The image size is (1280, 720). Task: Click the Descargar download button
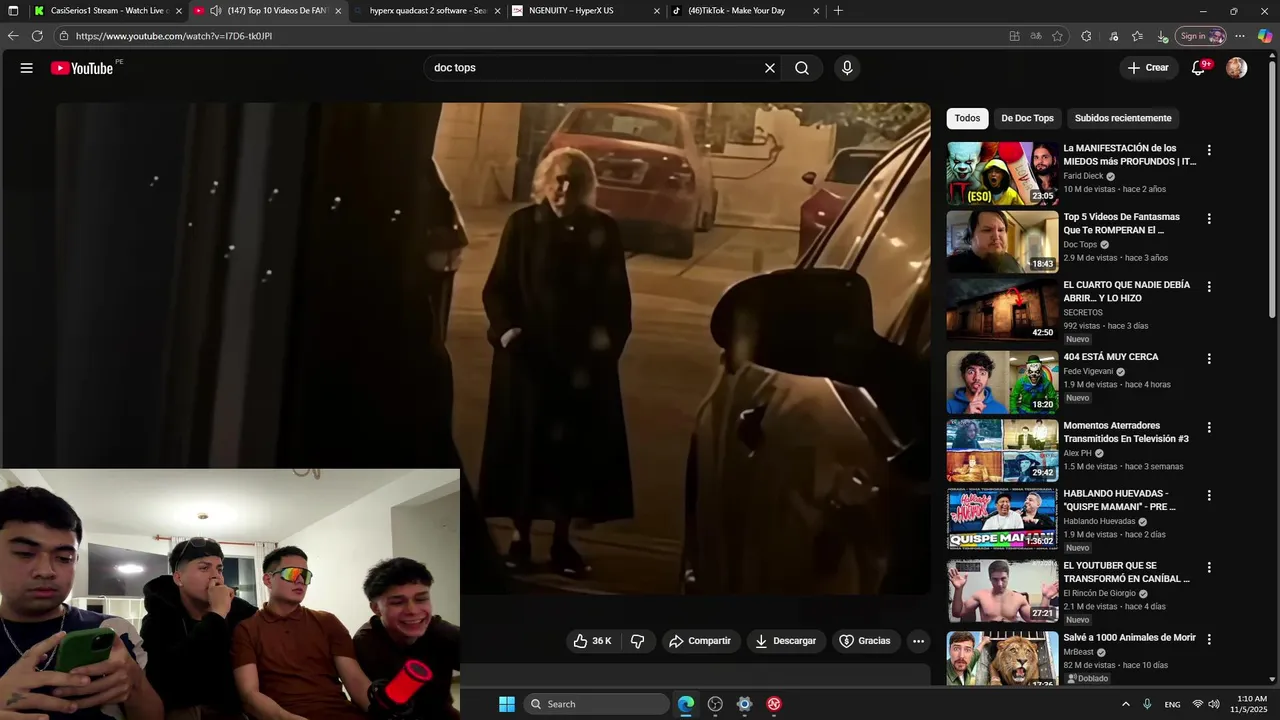(786, 641)
